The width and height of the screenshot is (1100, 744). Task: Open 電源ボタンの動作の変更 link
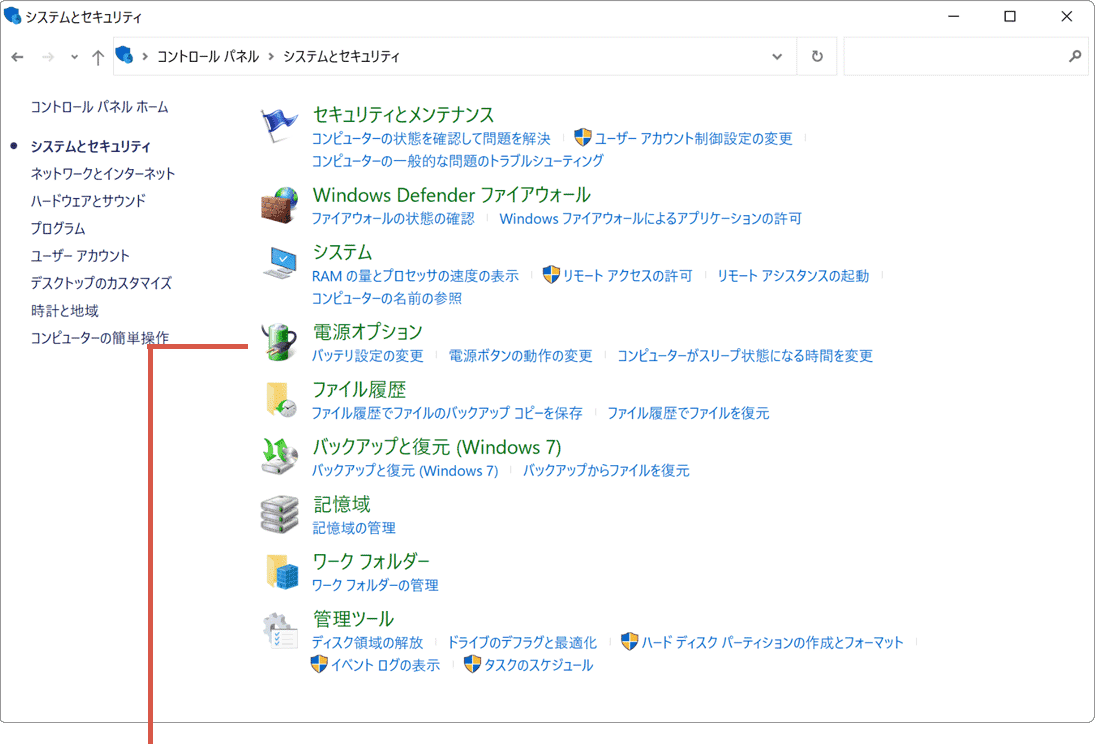520,355
